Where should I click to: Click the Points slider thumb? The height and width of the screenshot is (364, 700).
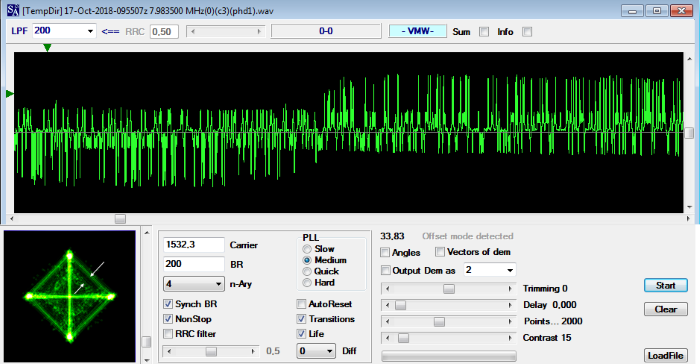[x=439, y=322]
